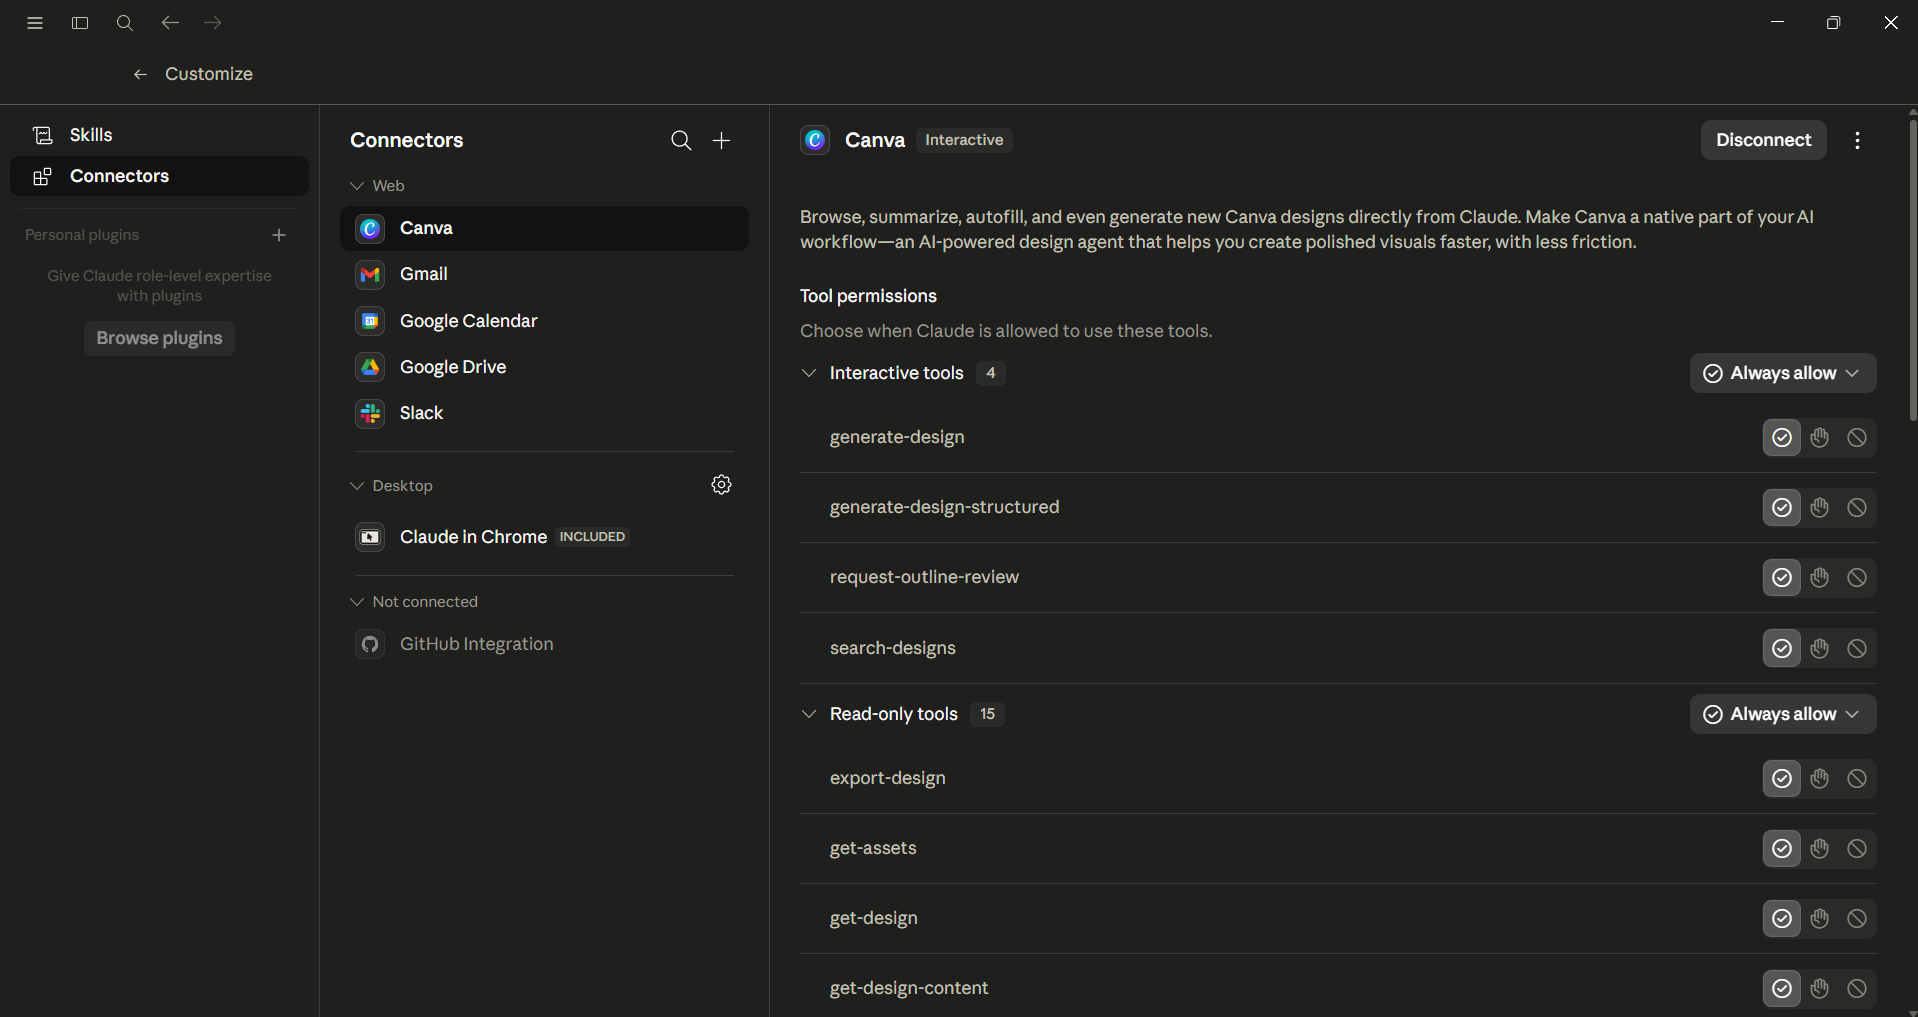Open Read-only tools Always allow dropdown

tap(1783, 714)
